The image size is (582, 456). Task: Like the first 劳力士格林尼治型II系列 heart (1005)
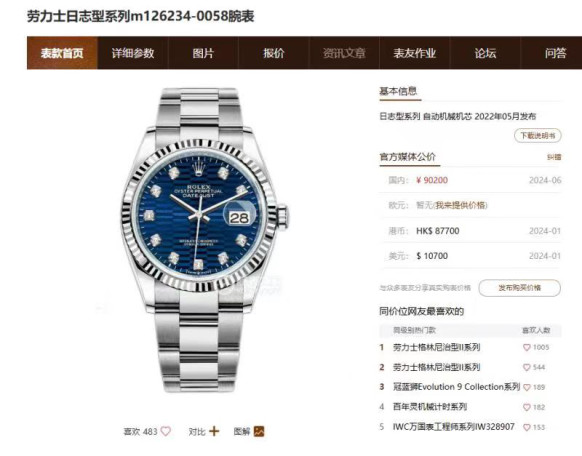[x=526, y=348]
